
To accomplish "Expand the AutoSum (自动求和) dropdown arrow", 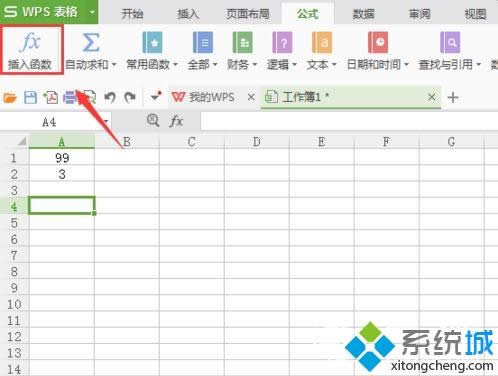I will (x=114, y=64).
